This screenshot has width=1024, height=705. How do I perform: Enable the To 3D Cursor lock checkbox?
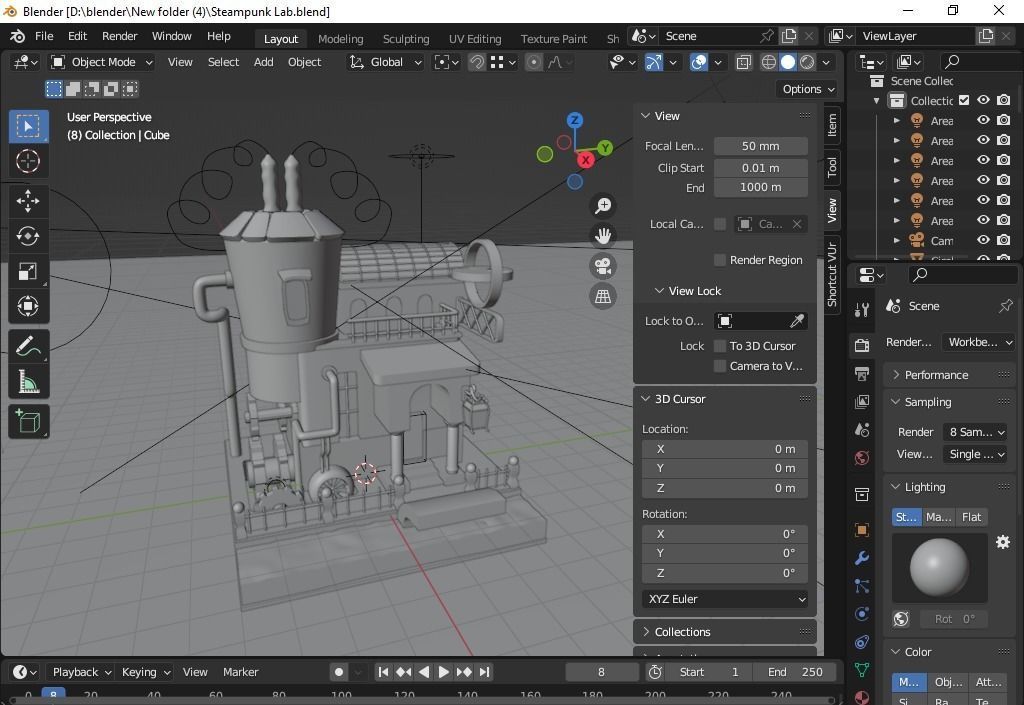point(720,345)
